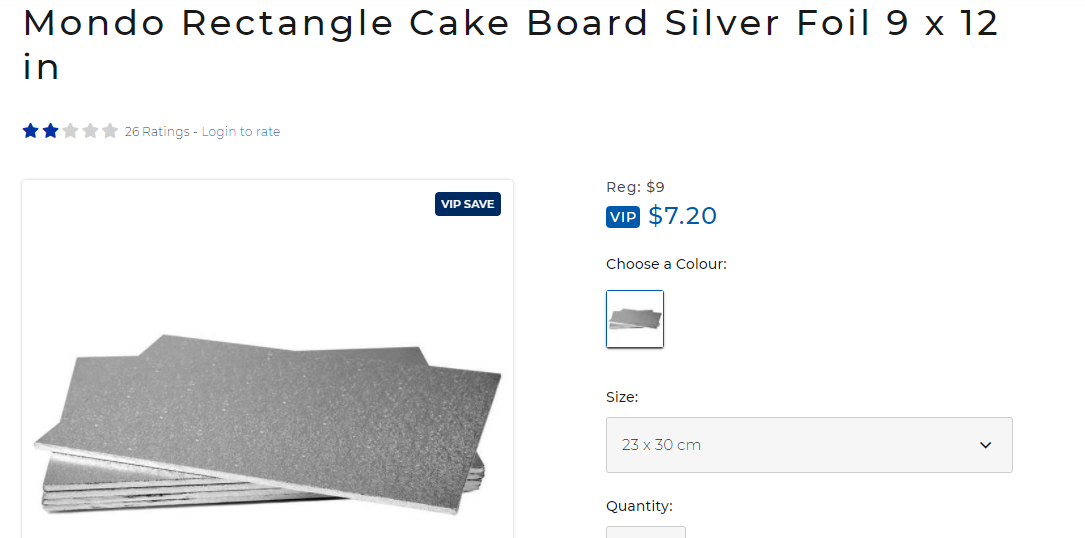1085x538 pixels.
Task: Click the fourth rating star
Action: (90, 131)
